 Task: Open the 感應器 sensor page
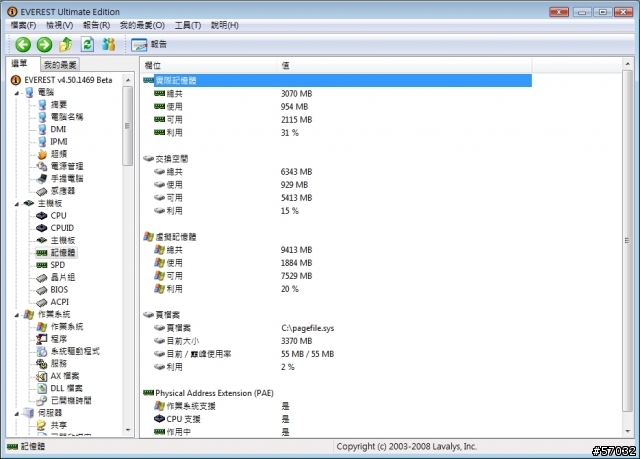(x=62, y=191)
